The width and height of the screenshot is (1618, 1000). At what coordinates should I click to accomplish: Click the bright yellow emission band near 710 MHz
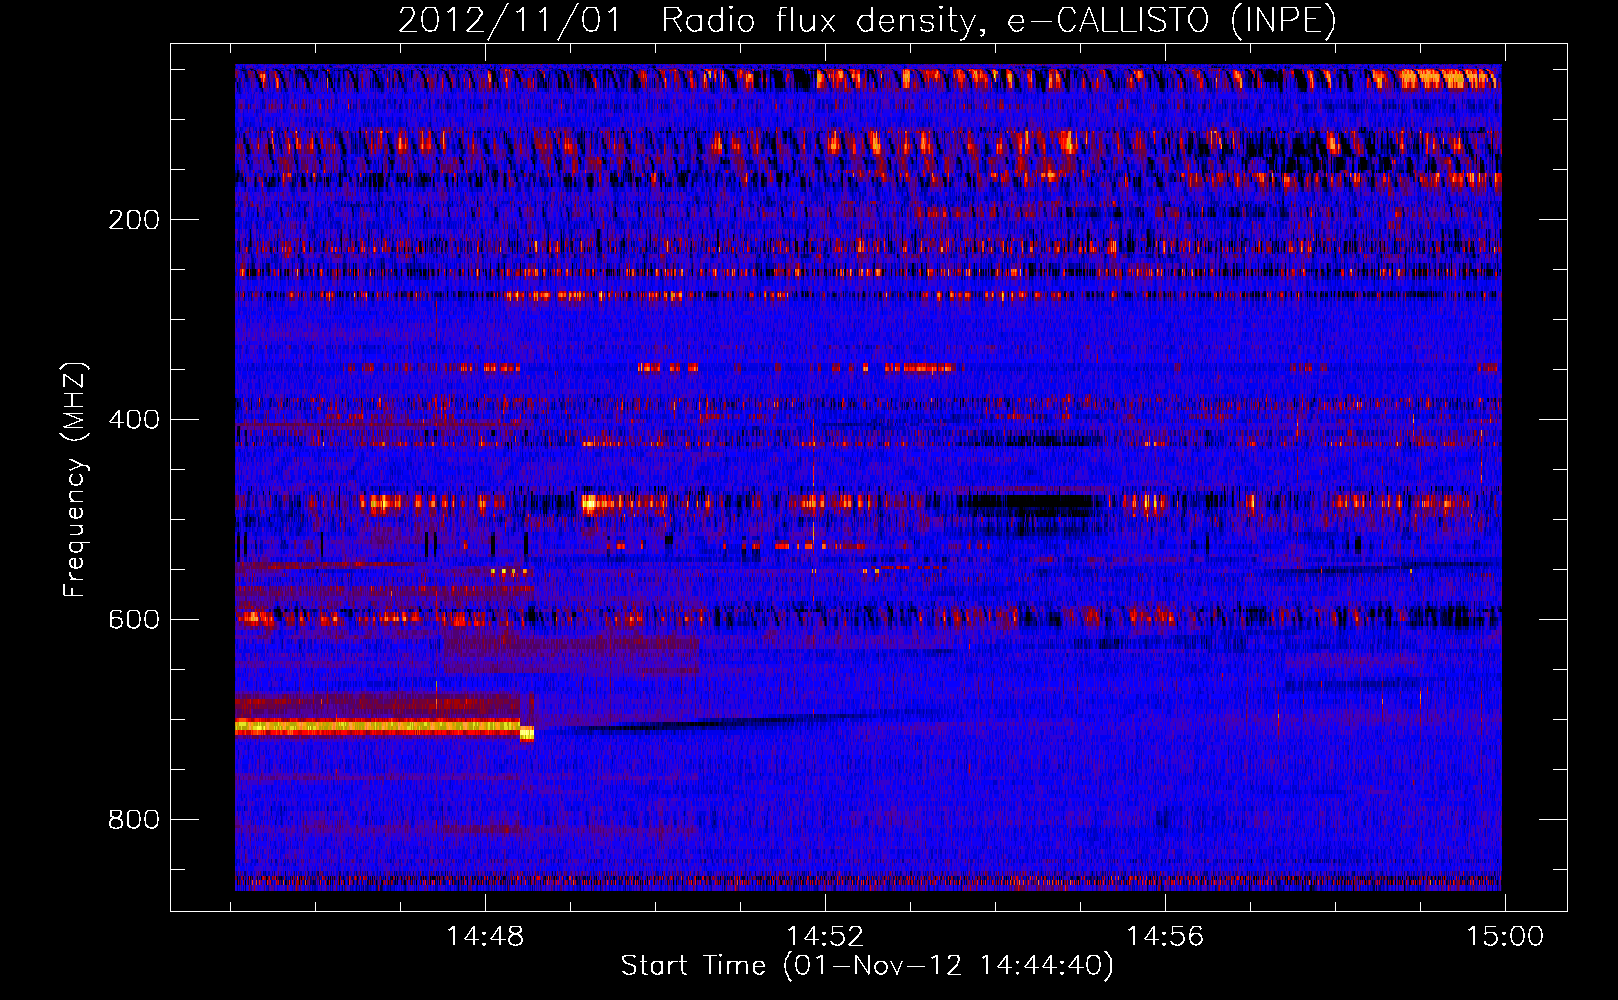pos(384,727)
